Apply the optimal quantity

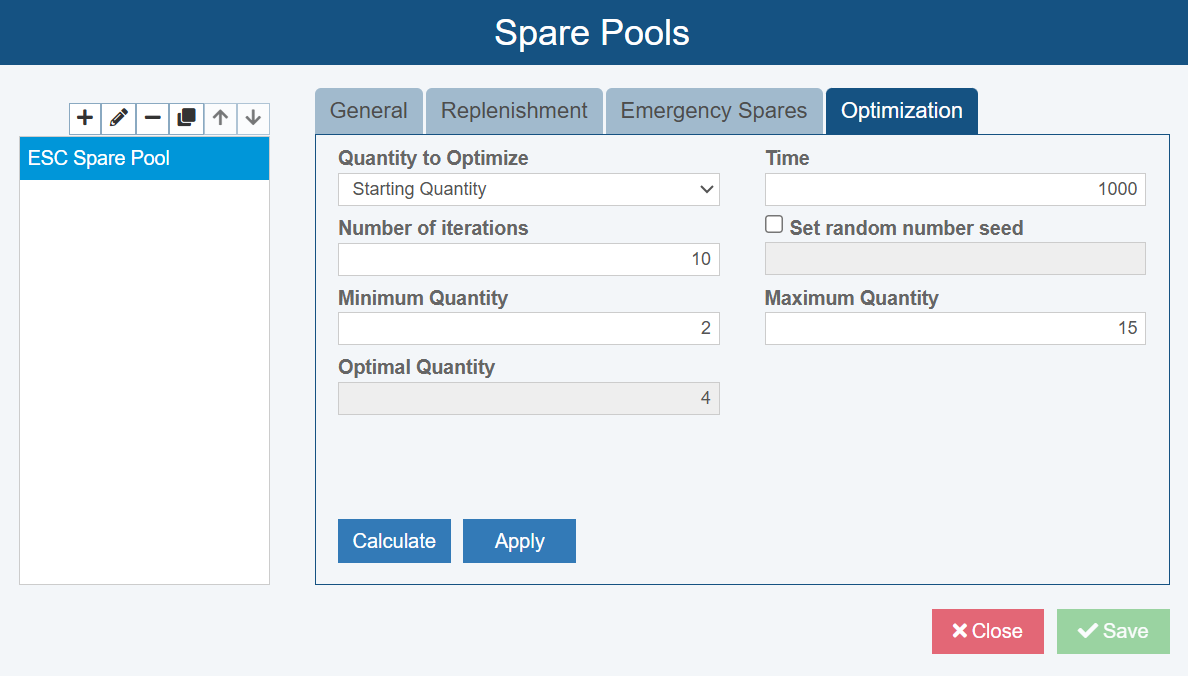pos(519,540)
